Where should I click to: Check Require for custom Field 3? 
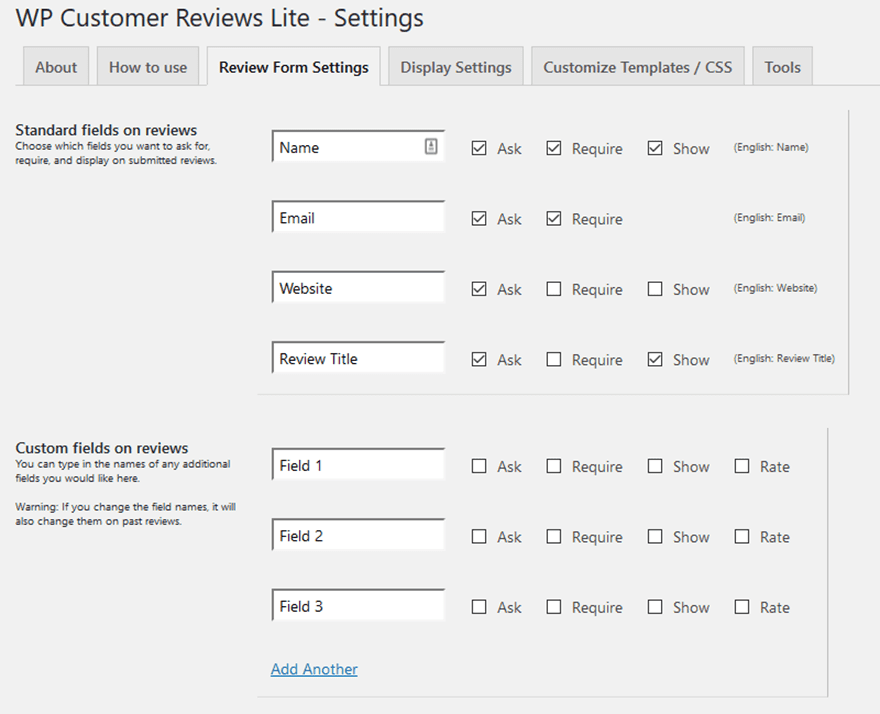pos(554,607)
